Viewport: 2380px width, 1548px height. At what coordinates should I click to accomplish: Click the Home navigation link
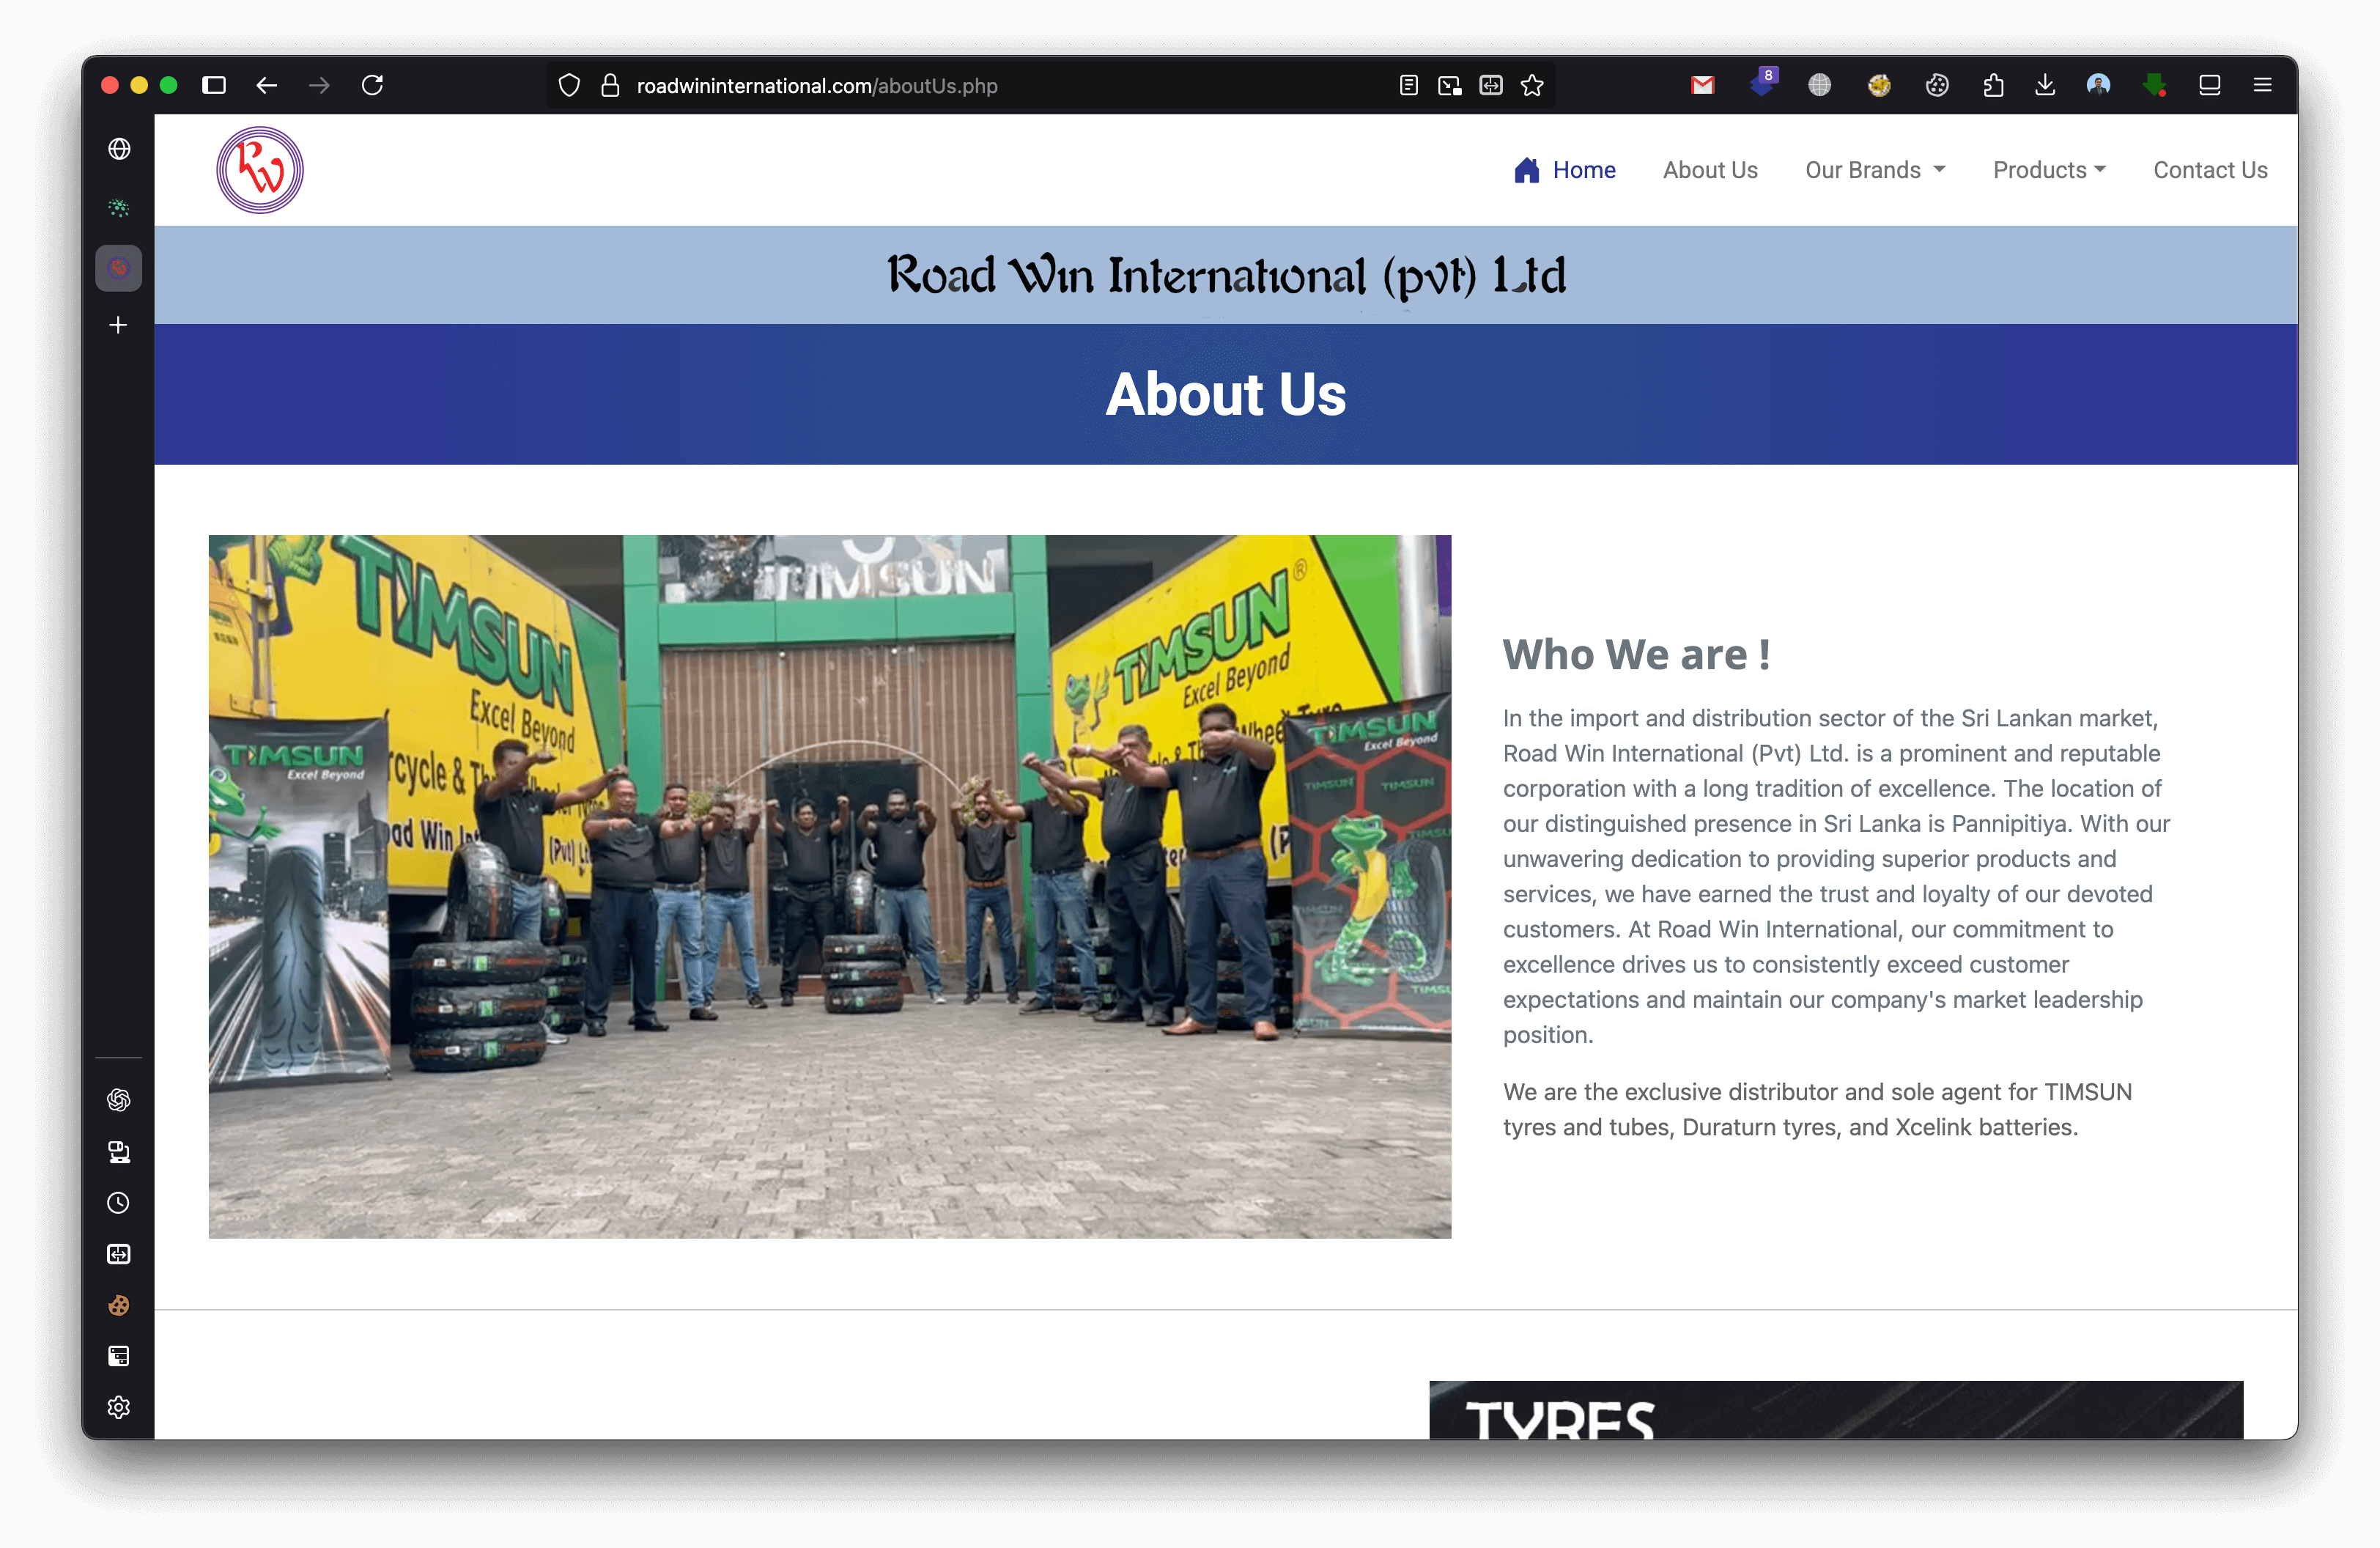tap(1566, 170)
